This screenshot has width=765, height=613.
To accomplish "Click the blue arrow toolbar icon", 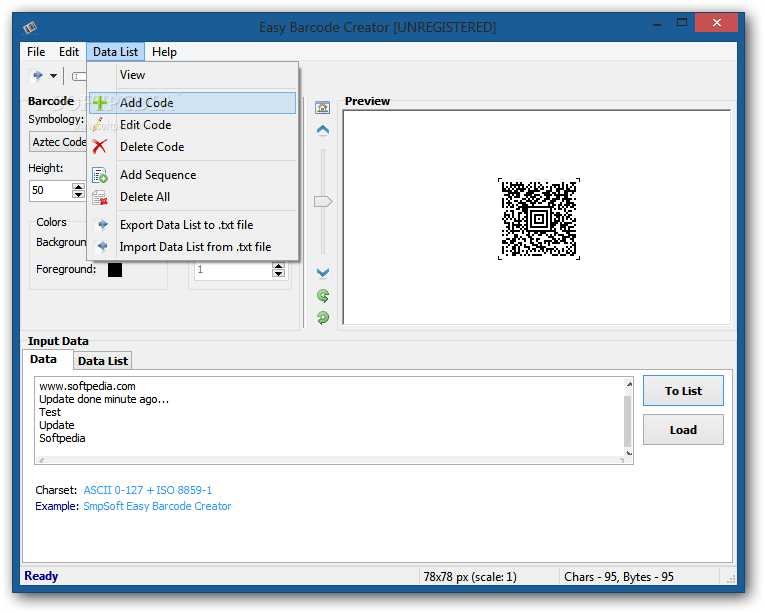I will click(x=38, y=76).
